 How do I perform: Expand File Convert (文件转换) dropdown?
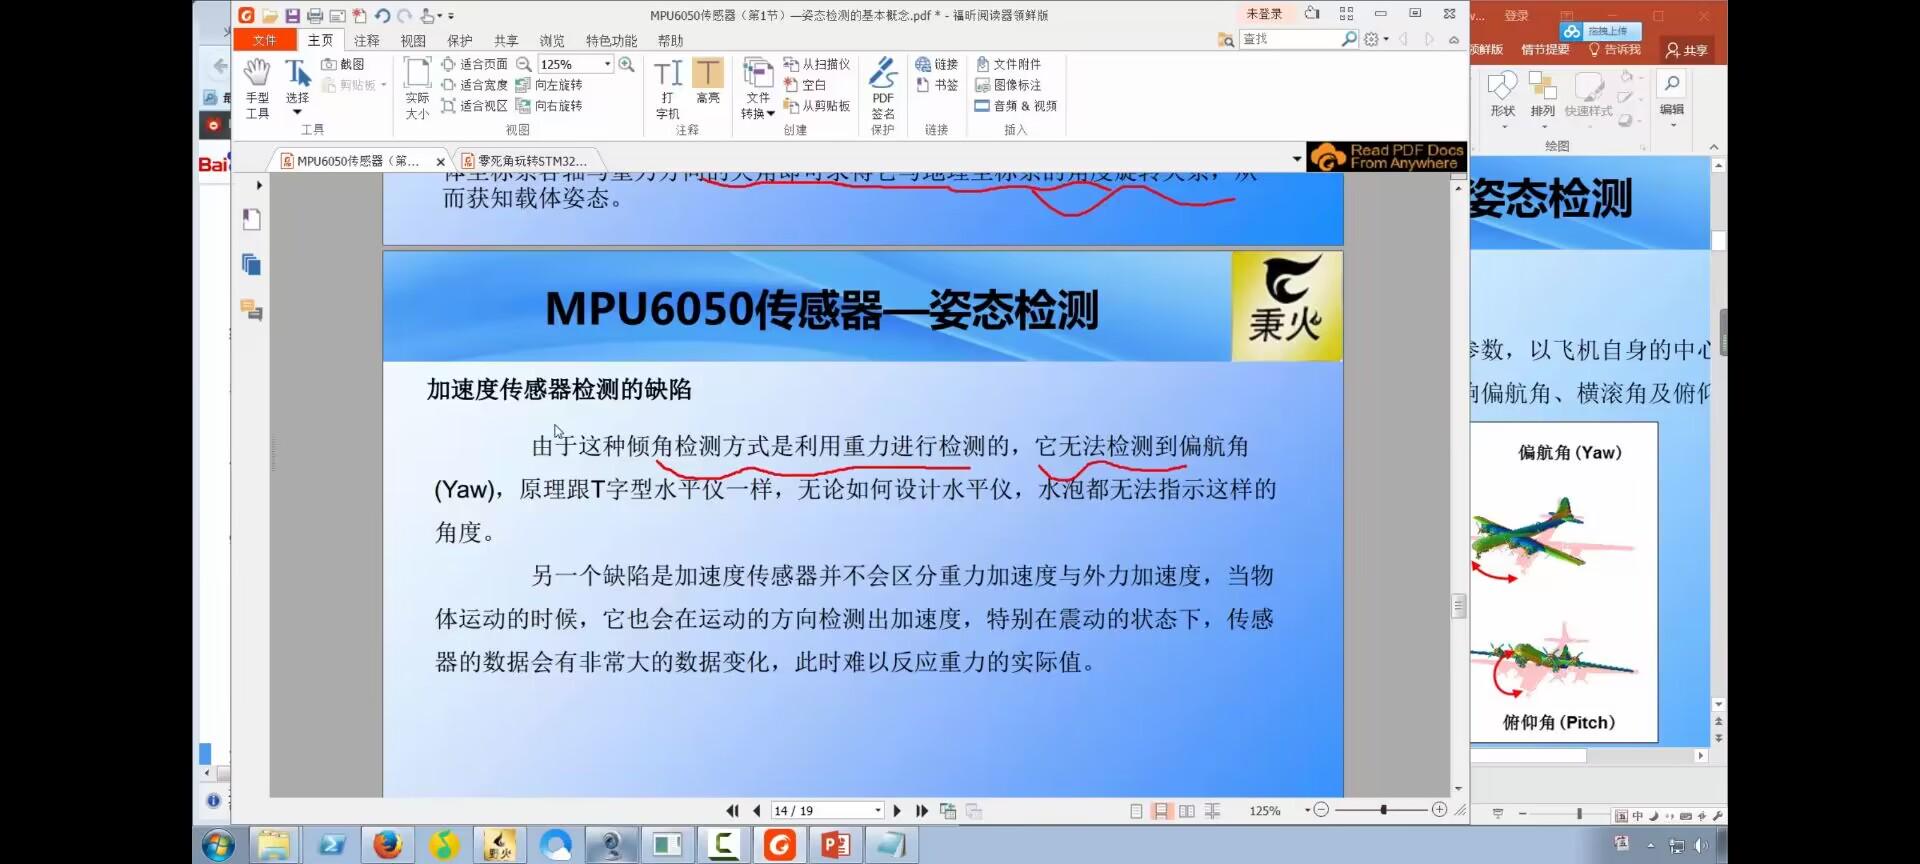[x=758, y=88]
